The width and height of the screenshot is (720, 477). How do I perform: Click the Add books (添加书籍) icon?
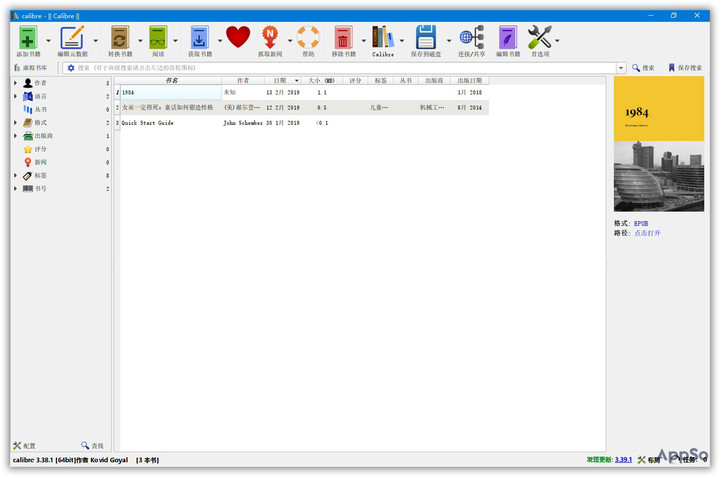[28, 38]
